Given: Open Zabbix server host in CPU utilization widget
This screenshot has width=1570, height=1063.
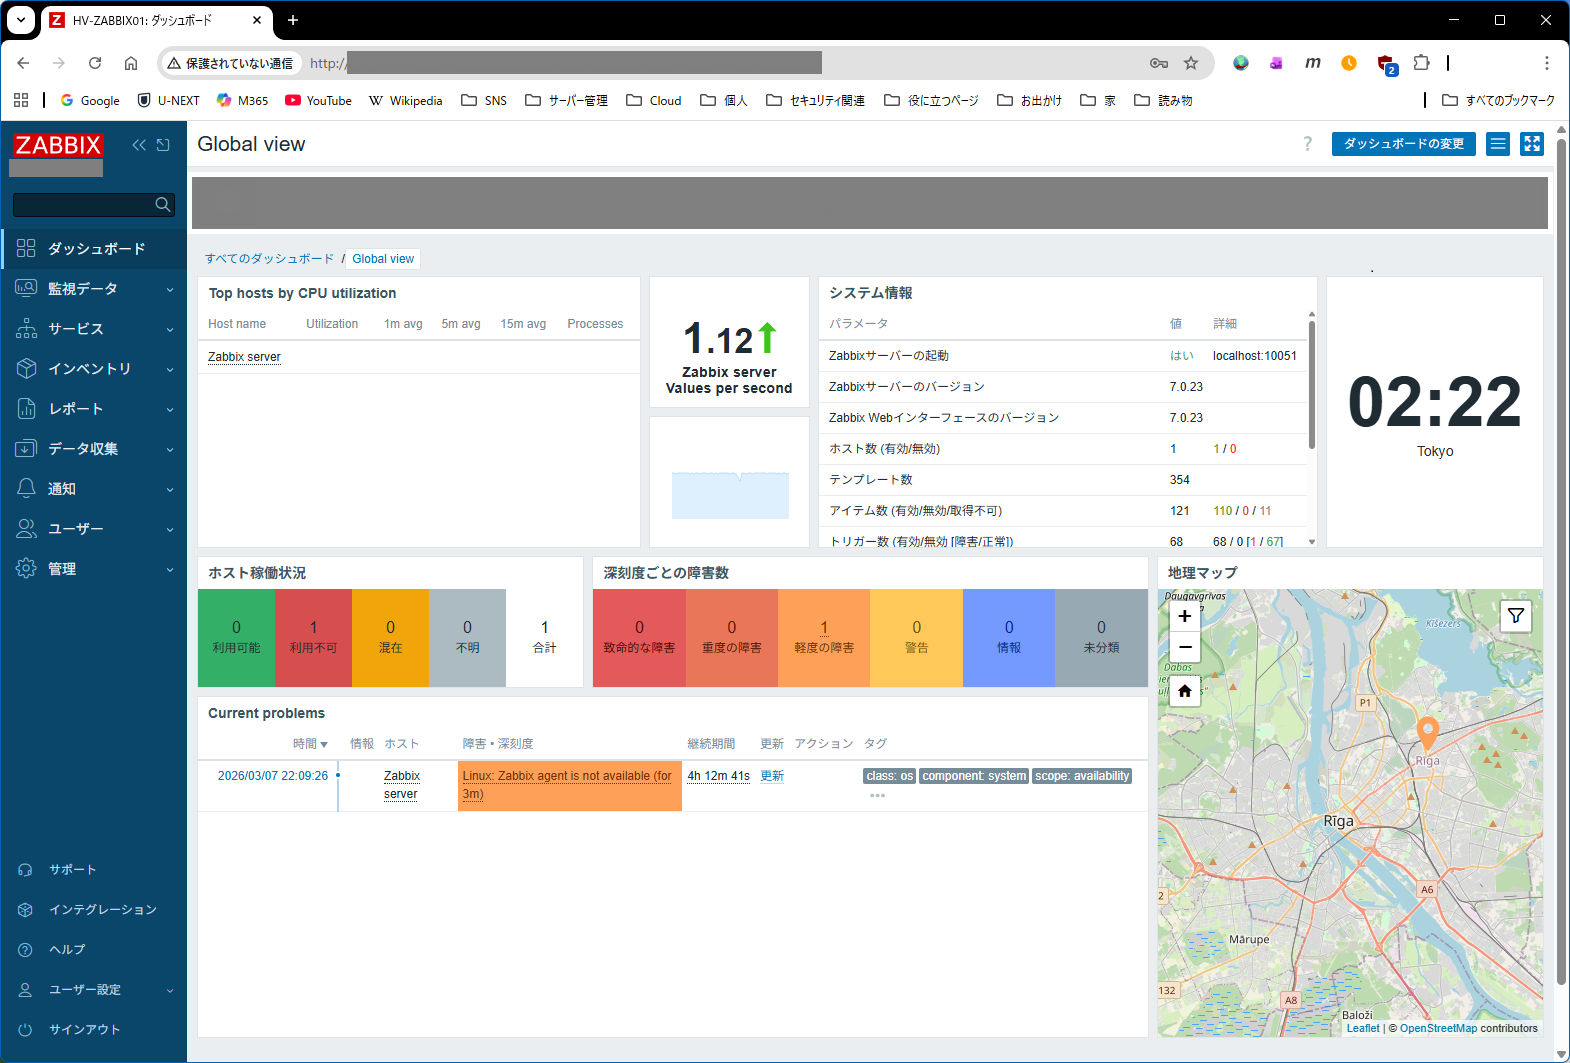Looking at the screenshot, I should (244, 357).
